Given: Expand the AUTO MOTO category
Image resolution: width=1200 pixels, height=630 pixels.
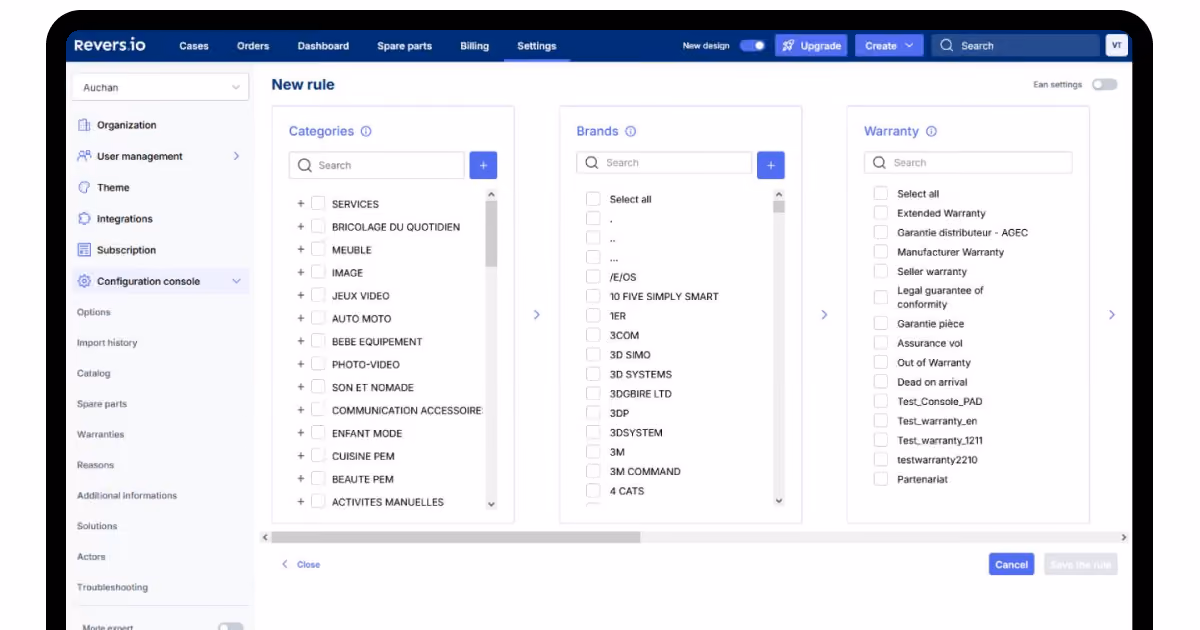Looking at the screenshot, I should [x=300, y=318].
